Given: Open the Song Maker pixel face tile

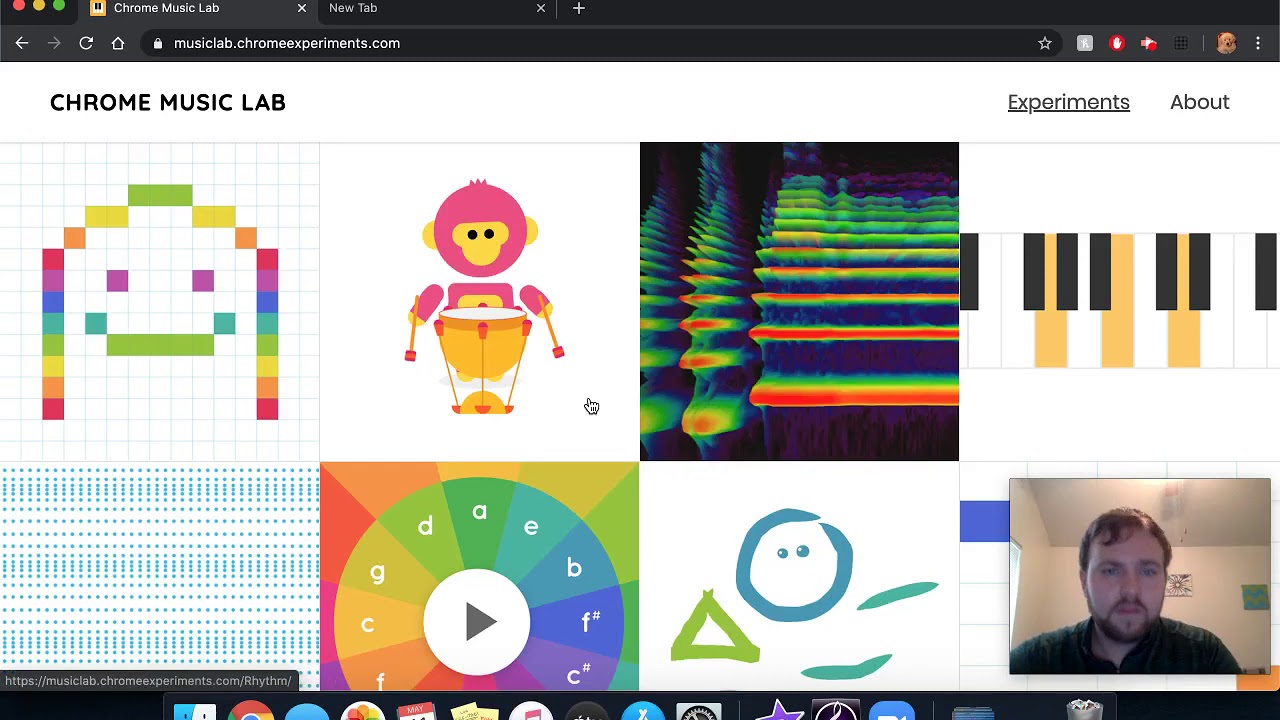Looking at the screenshot, I should tap(160, 301).
